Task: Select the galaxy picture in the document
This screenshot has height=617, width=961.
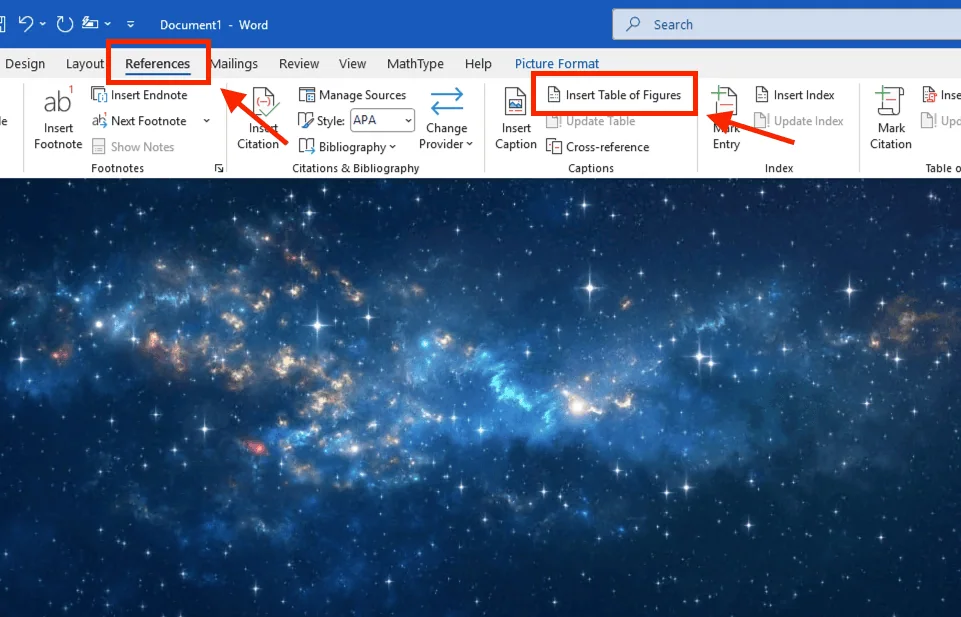Action: 480,398
